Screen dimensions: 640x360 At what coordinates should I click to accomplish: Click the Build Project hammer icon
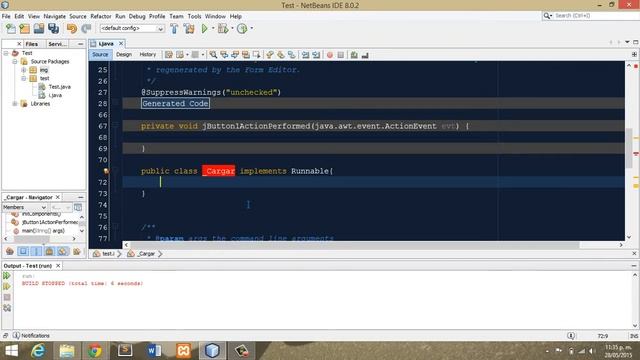(x=174, y=28)
